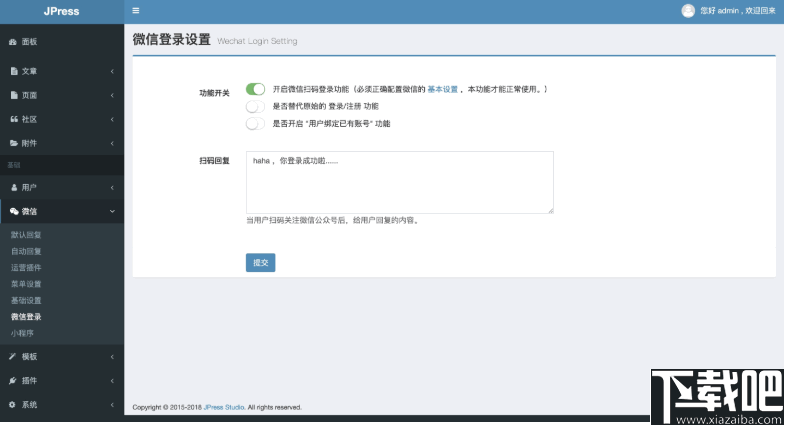
Task: Expand the 插件 menu chevron
Action: coord(112,380)
